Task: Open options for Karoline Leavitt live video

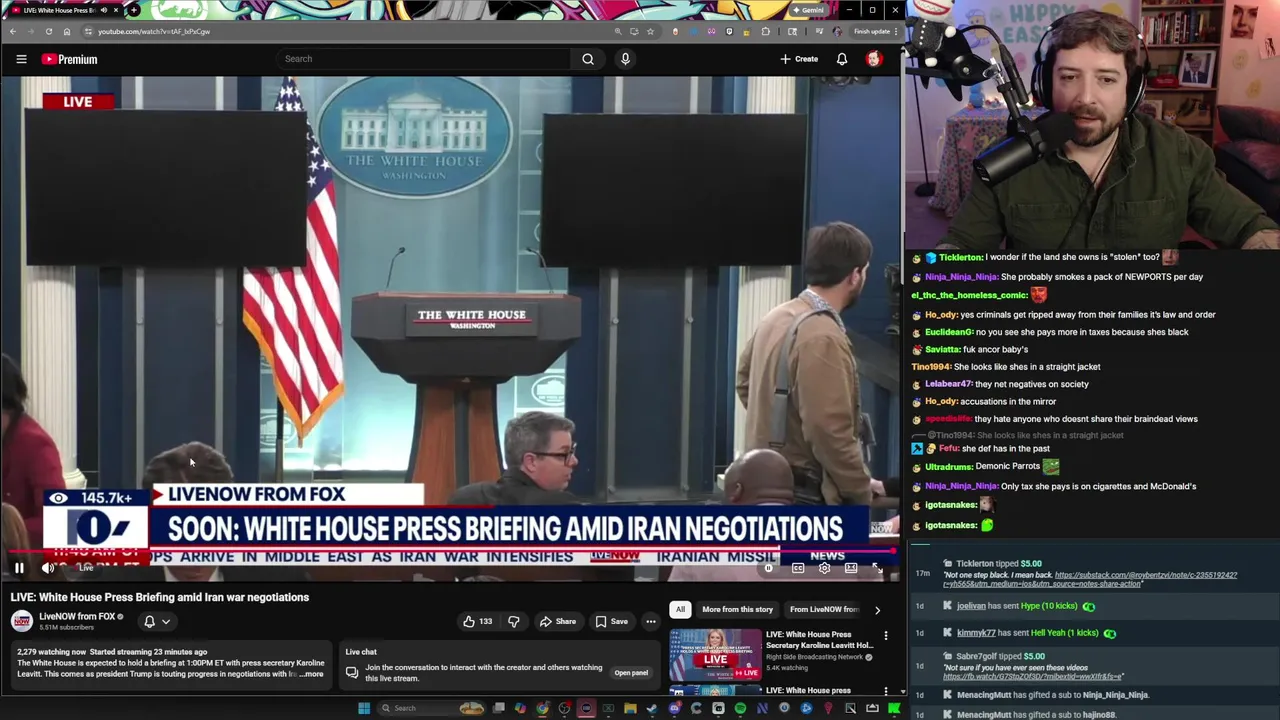Action: [885, 636]
